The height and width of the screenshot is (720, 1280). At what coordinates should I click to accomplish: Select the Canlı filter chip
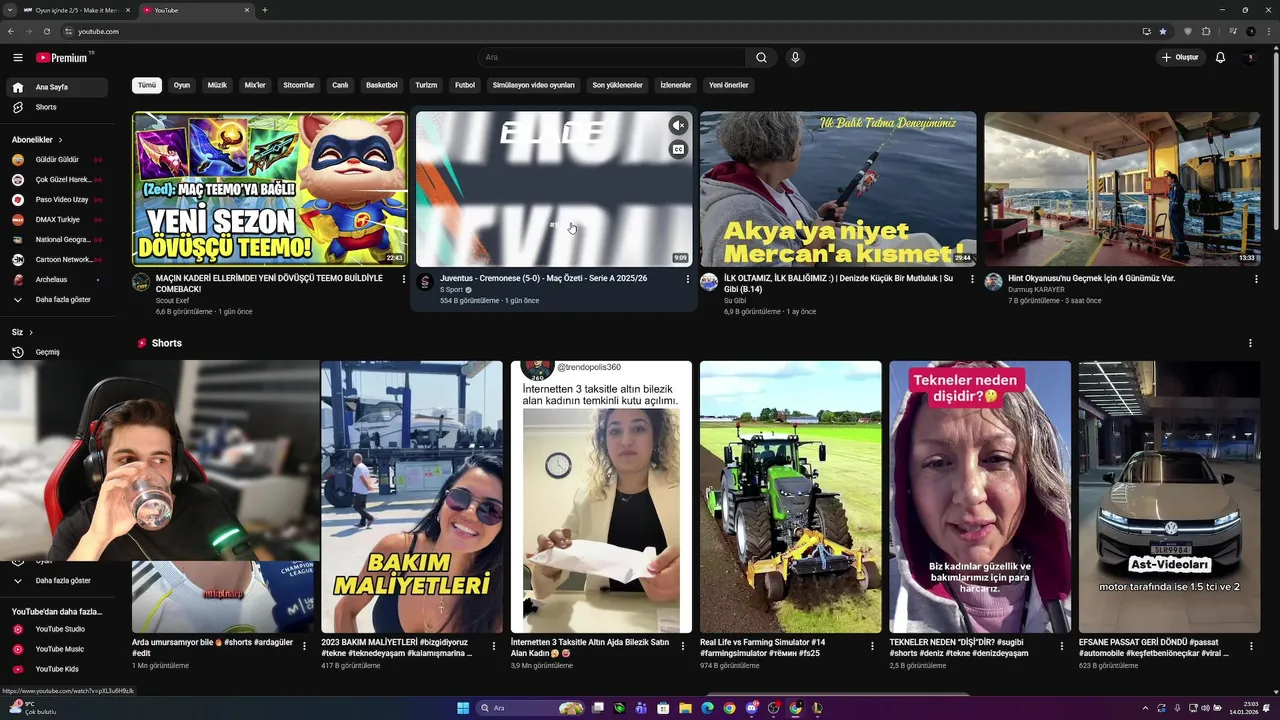[x=340, y=85]
